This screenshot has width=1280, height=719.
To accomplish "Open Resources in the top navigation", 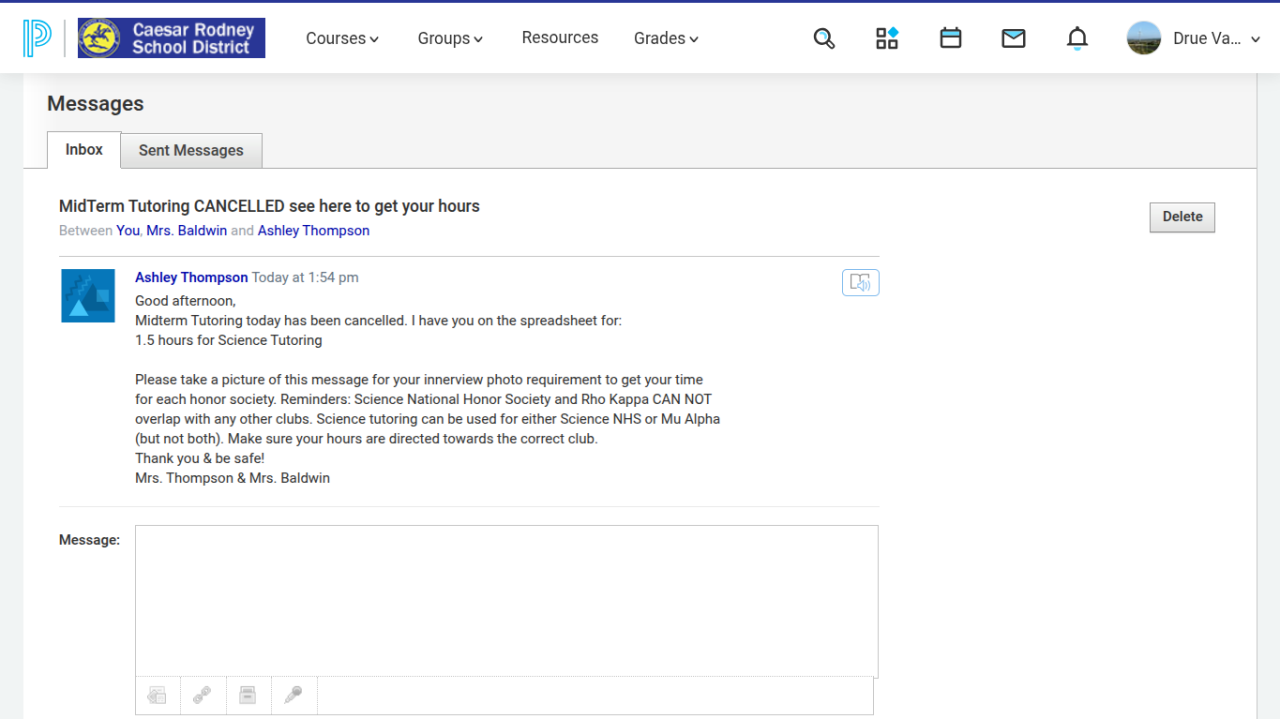I will click(x=560, y=38).
